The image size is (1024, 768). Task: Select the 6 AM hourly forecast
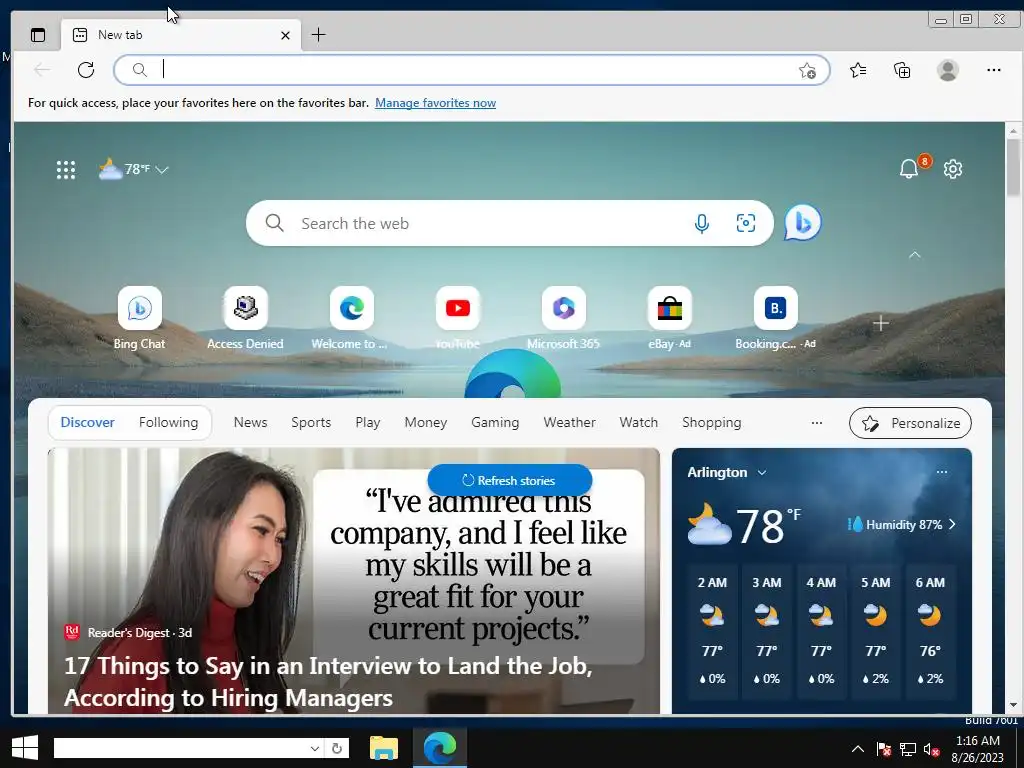(x=930, y=631)
